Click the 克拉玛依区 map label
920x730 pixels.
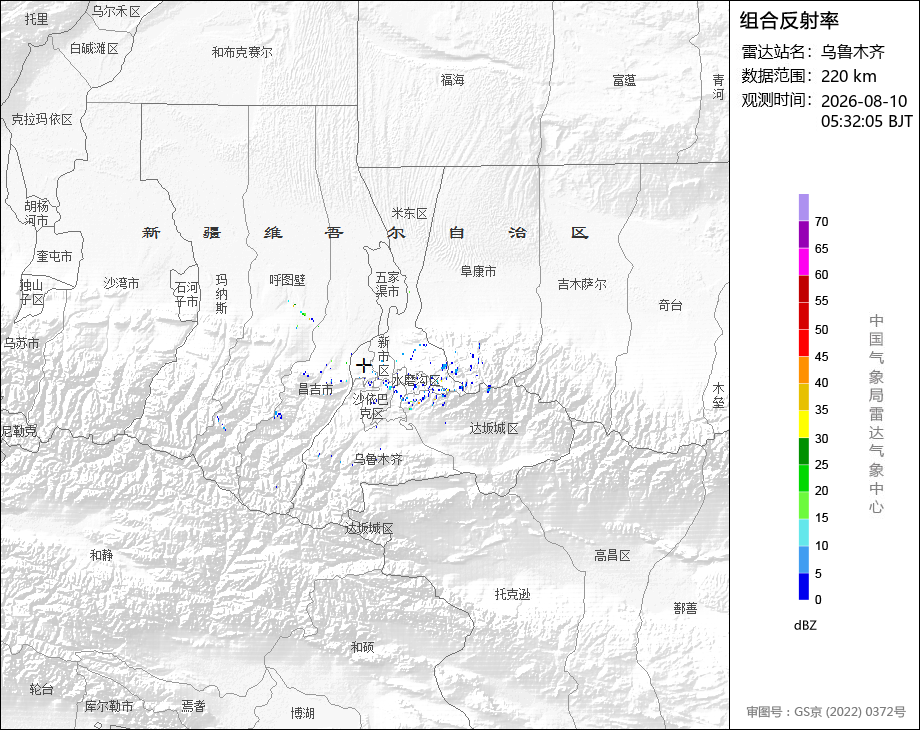click(x=42, y=120)
